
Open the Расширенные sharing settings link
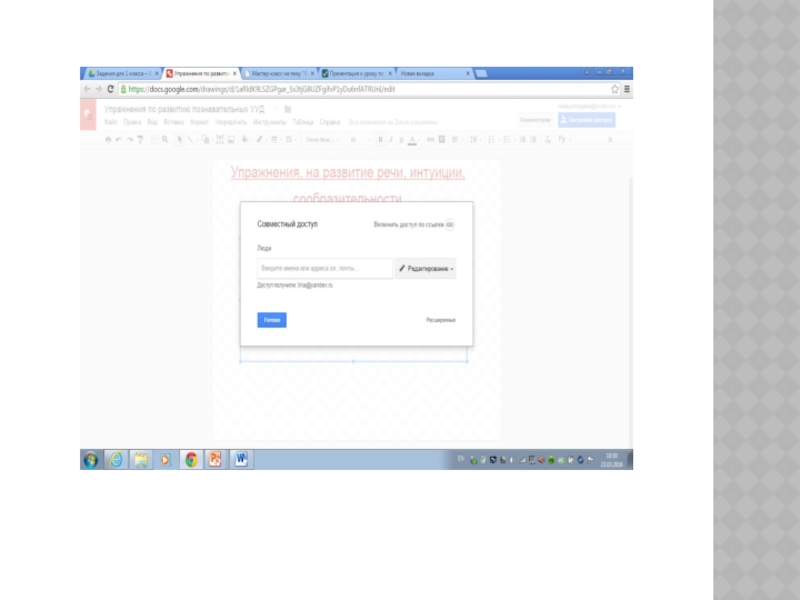click(x=440, y=320)
